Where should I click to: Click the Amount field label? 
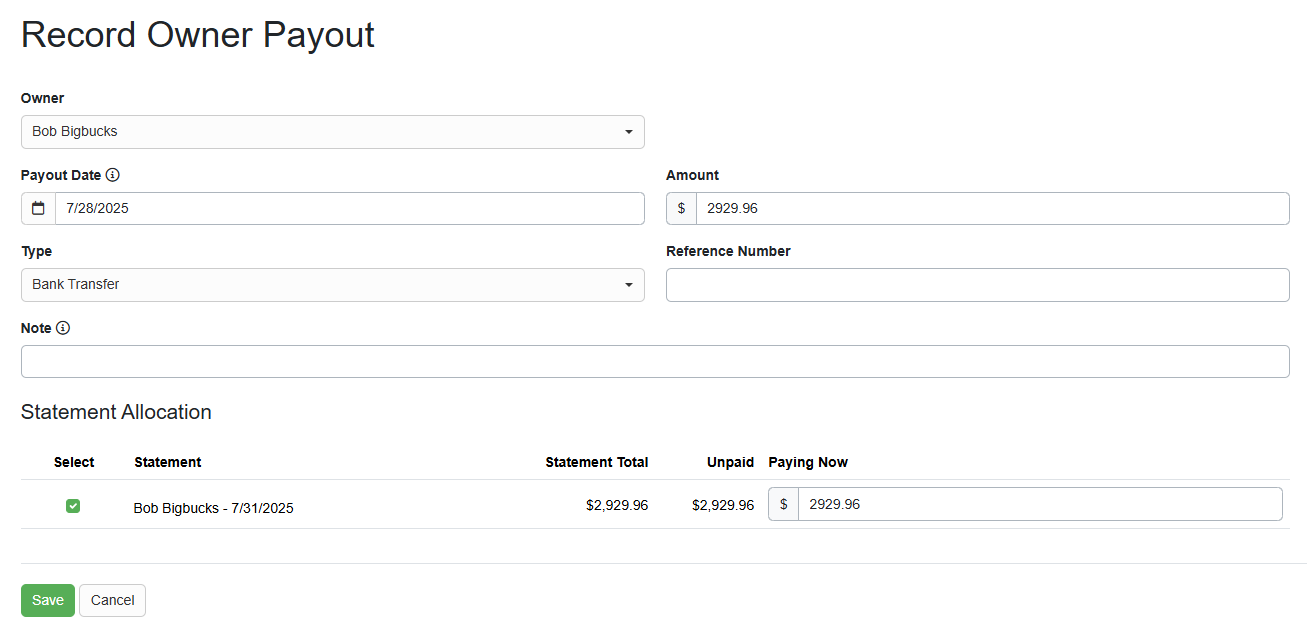point(693,175)
